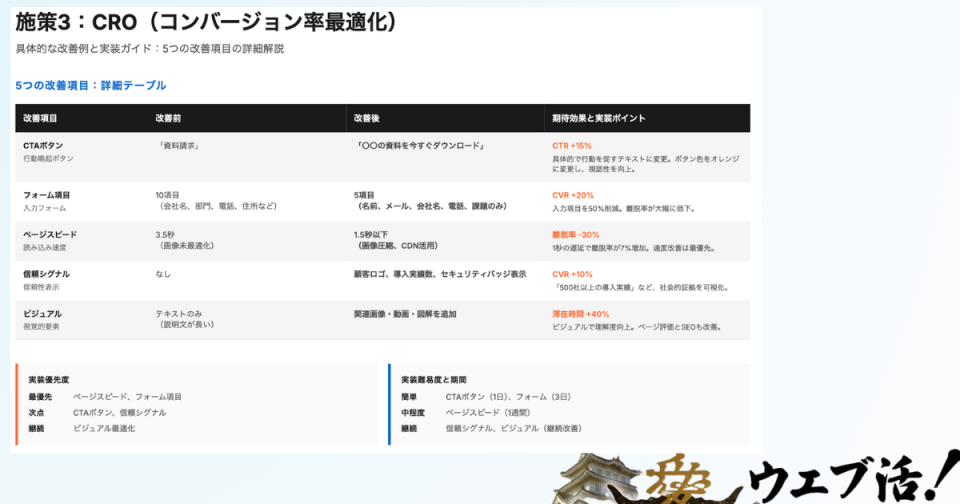Click the 「資料請求」 cell in 改善前
The width and height of the screenshot is (960, 504).
tap(179, 146)
